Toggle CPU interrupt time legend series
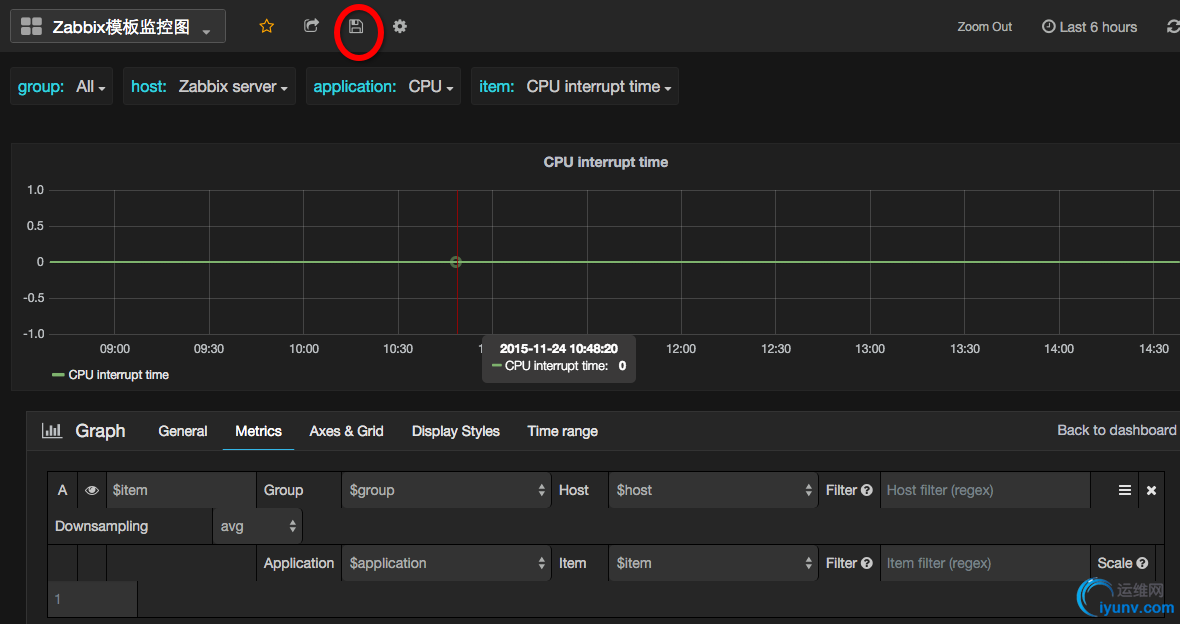This screenshot has height=624, width=1180. pyautogui.click(x=118, y=375)
